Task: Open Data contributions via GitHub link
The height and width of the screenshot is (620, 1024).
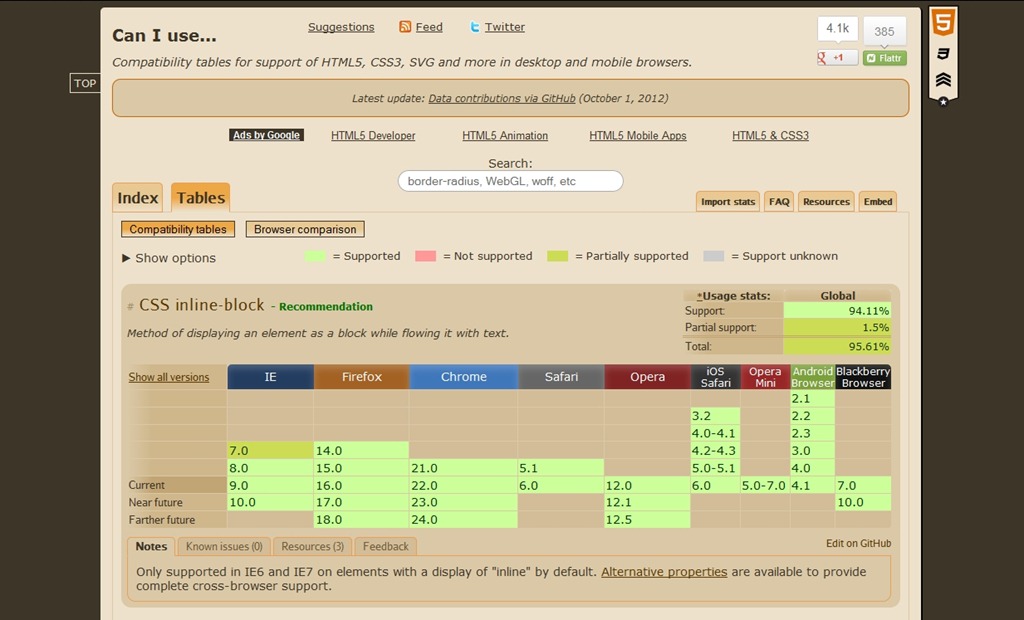Action: (x=502, y=99)
